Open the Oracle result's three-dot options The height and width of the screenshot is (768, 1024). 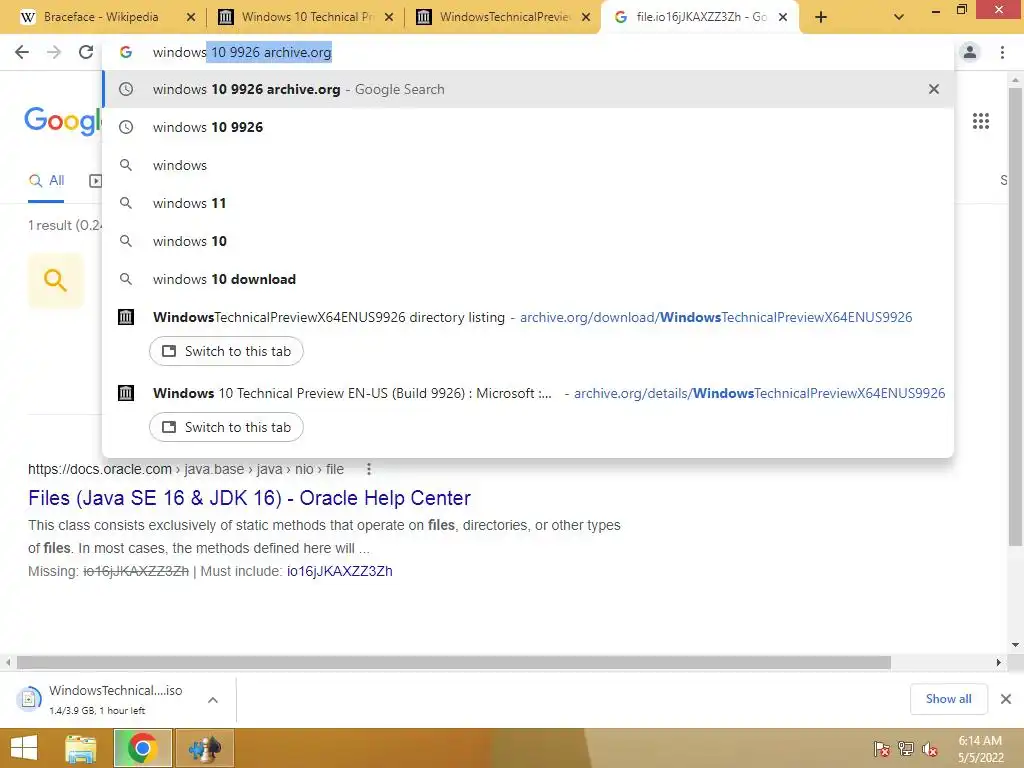[x=369, y=469]
